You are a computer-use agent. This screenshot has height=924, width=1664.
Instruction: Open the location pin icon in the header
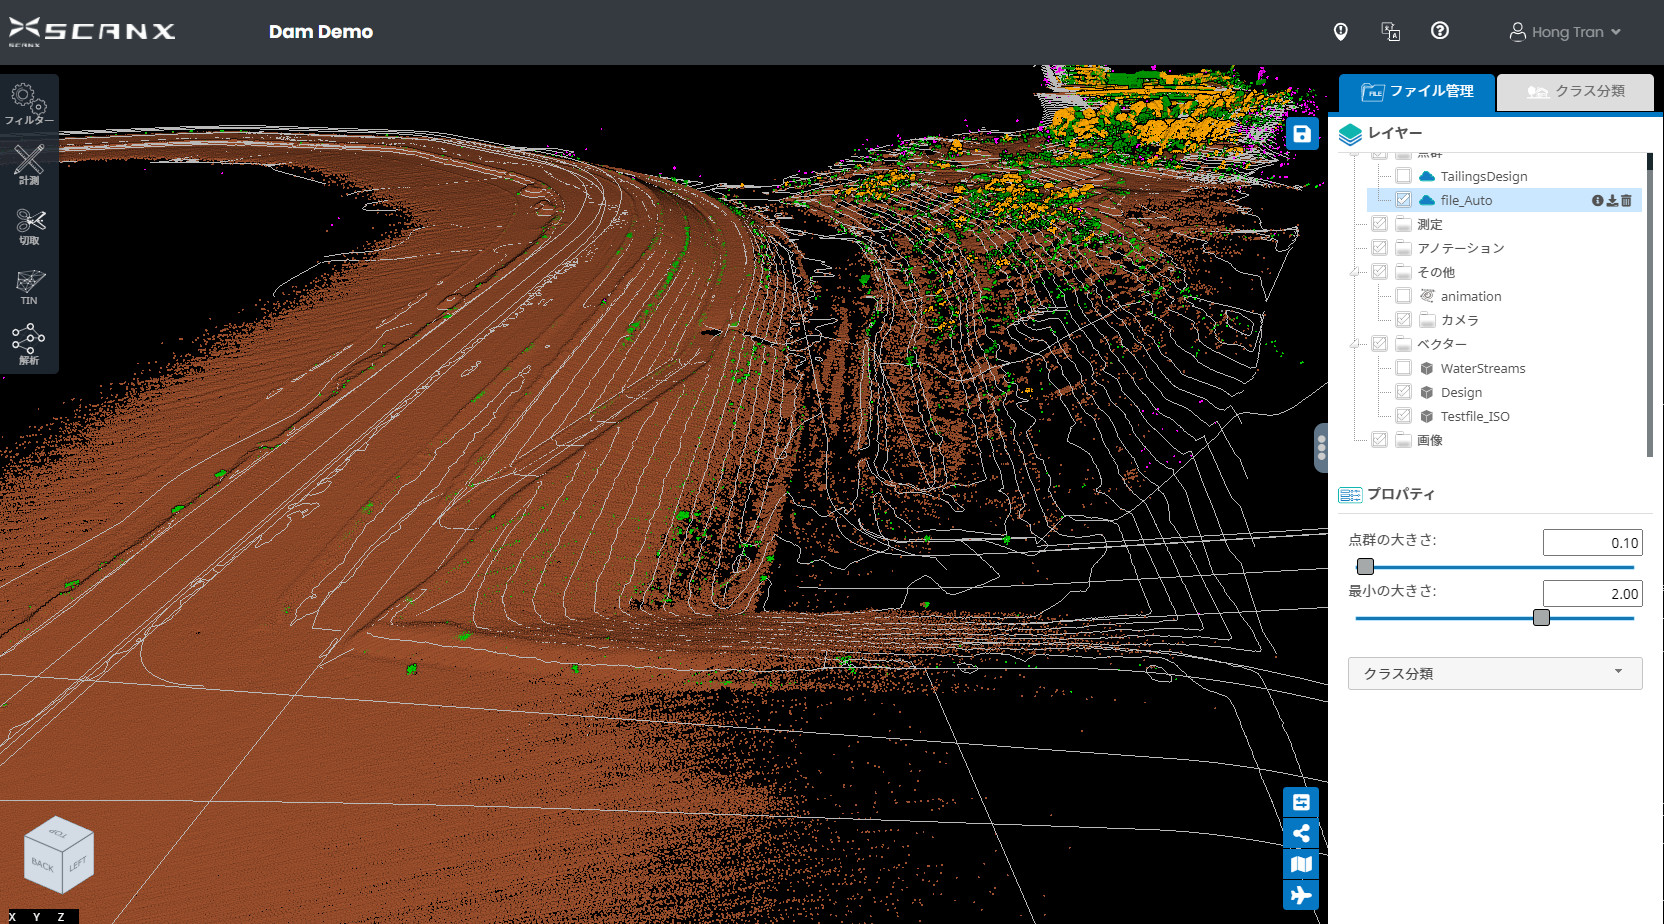[x=1341, y=32]
